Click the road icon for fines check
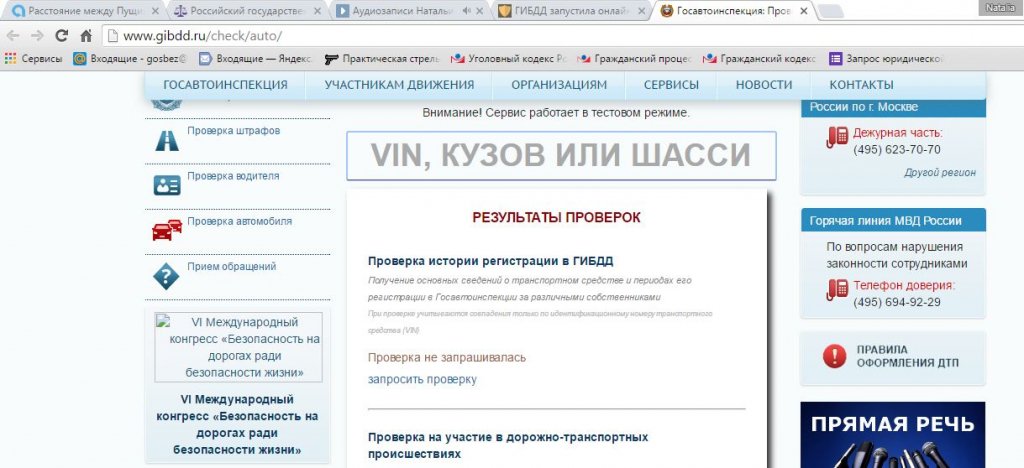Image resolution: width=1024 pixels, height=468 pixels. [166, 139]
